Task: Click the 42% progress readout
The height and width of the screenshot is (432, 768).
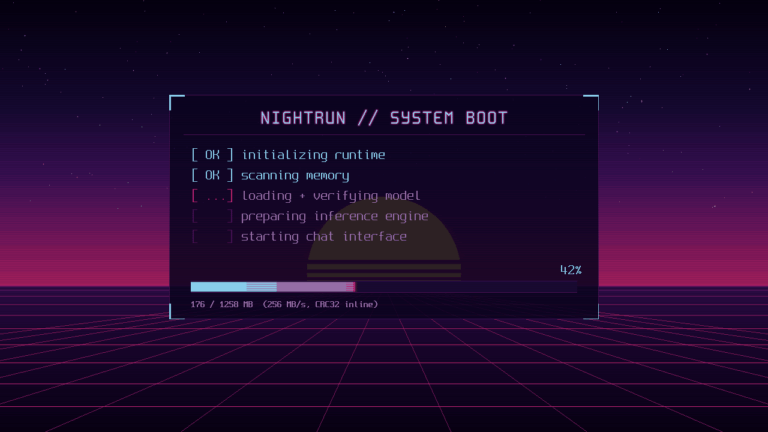Action: tap(571, 270)
